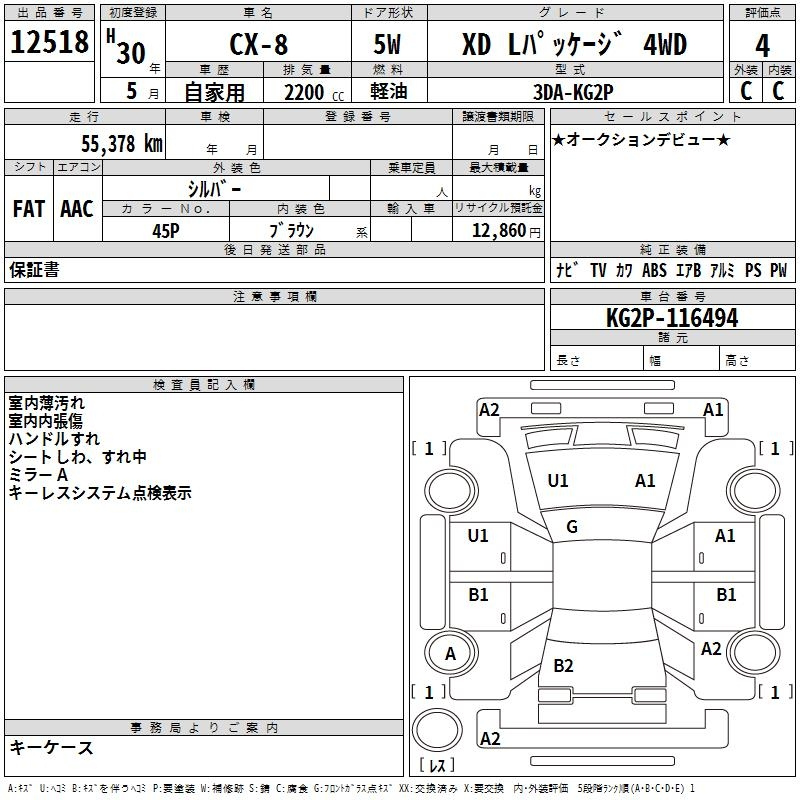The width and height of the screenshot is (800, 800).
Task: Select the B2 mark on the rear hatch
Action: [x=563, y=666]
